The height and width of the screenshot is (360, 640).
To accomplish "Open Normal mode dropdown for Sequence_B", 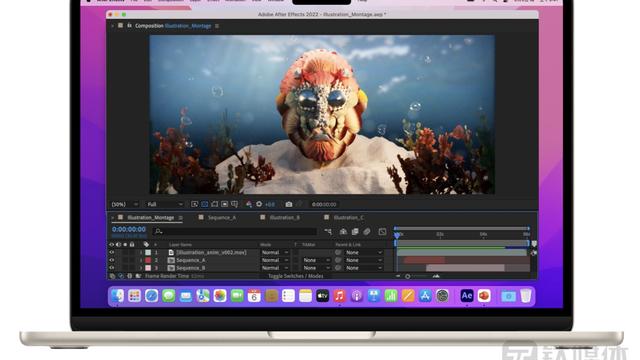I will (x=275, y=268).
